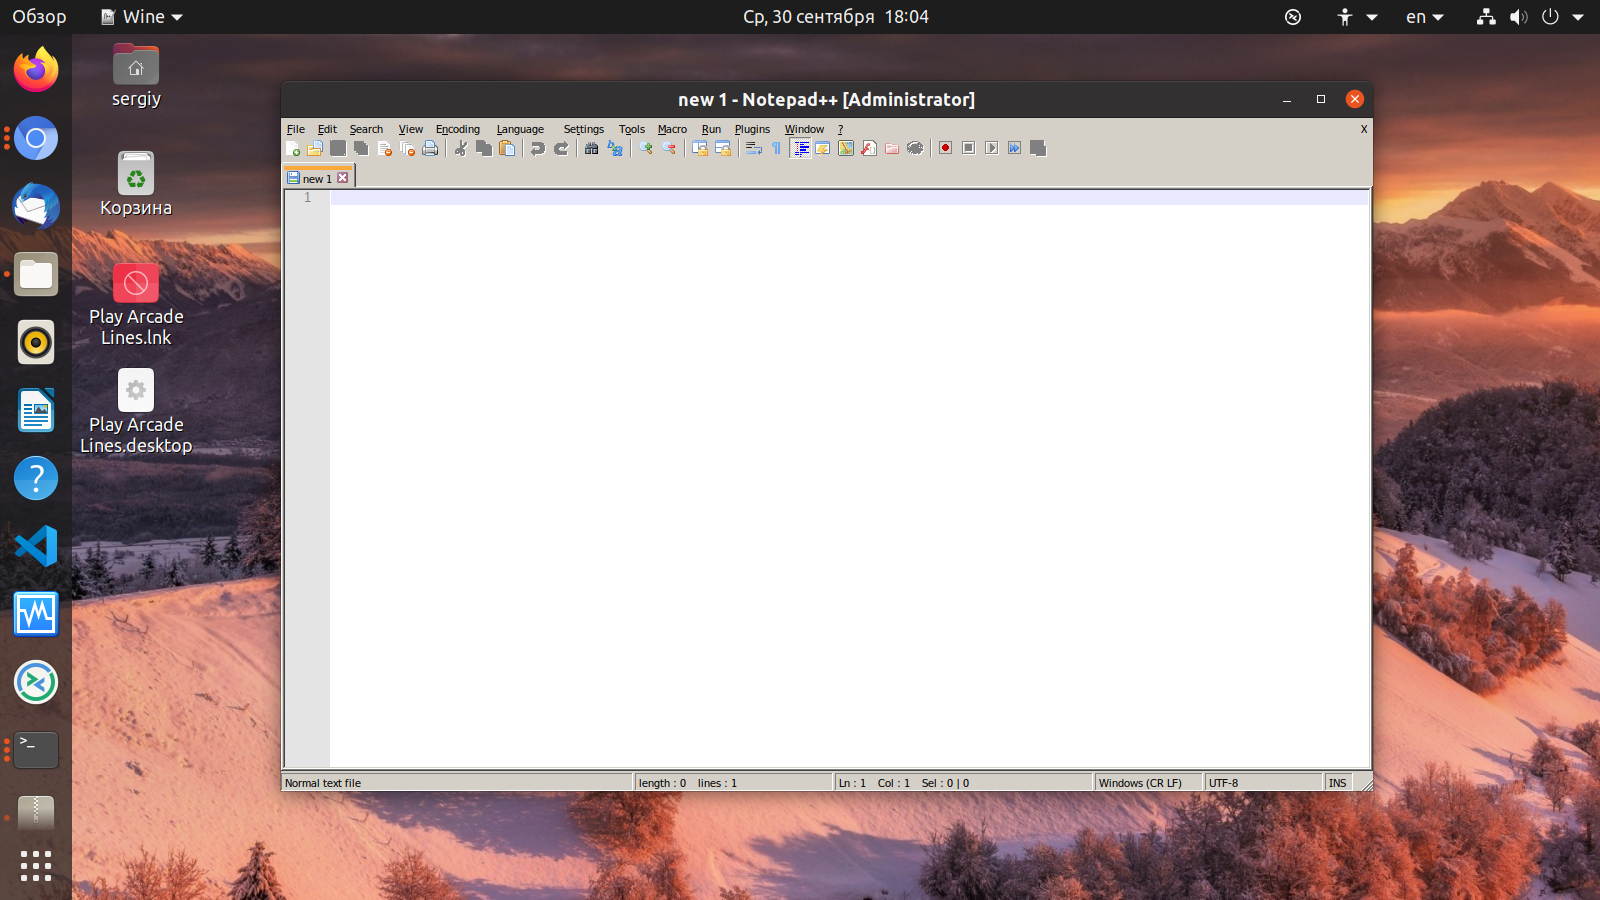Click the Undo arrow icon
1600x900 pixels.
click(538, 148)
